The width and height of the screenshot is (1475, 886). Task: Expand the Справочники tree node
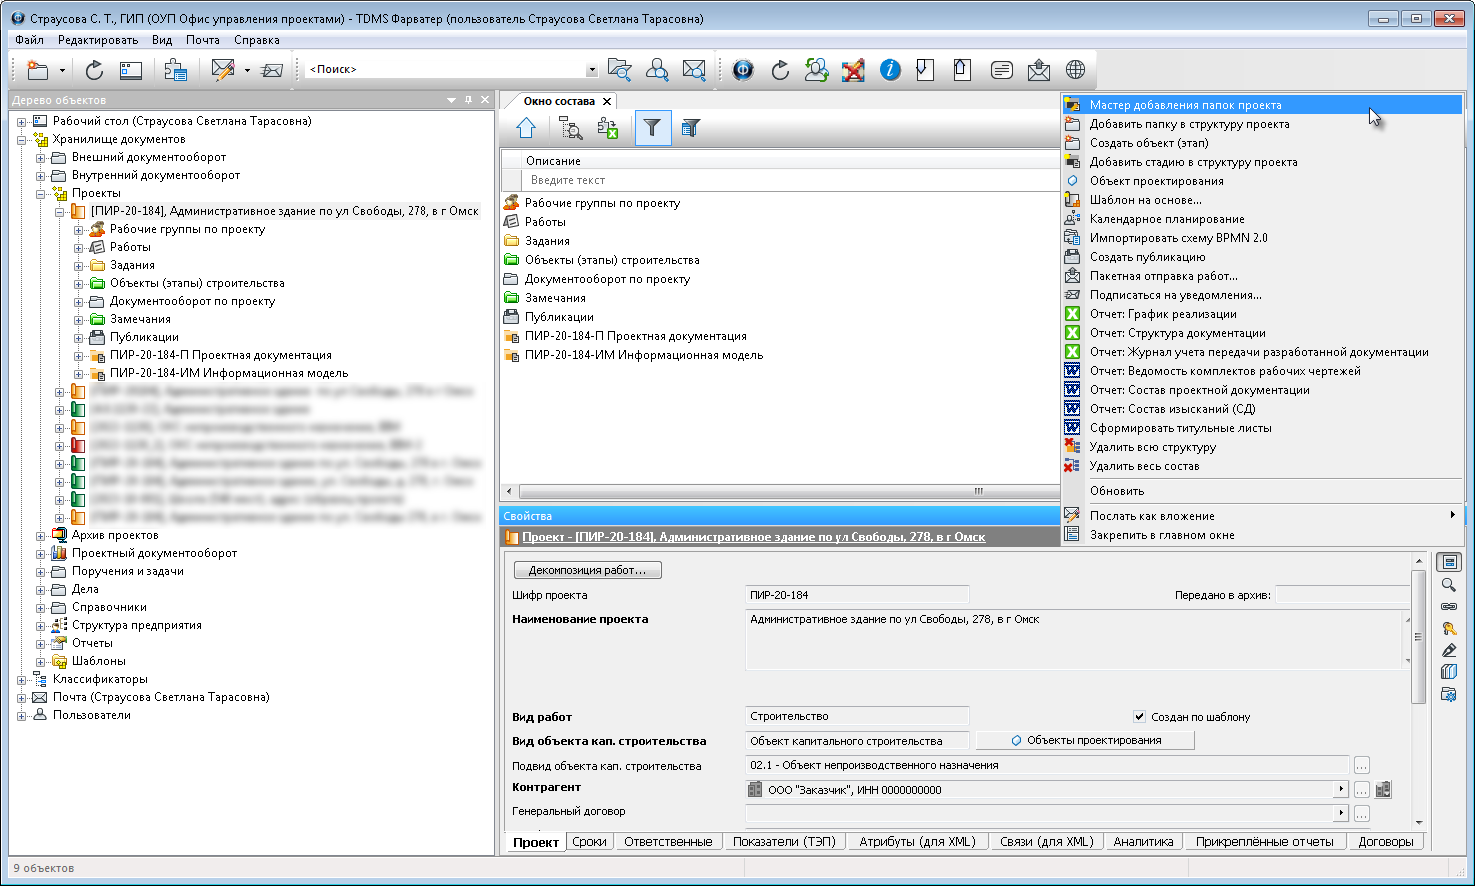[41, 608]
